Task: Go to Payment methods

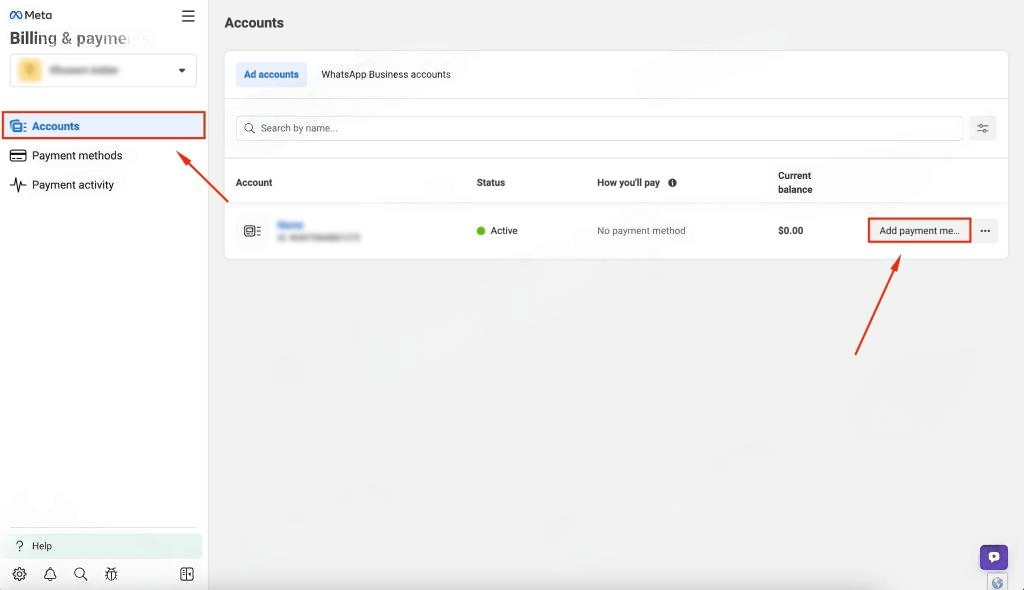Action: [77, 156]
